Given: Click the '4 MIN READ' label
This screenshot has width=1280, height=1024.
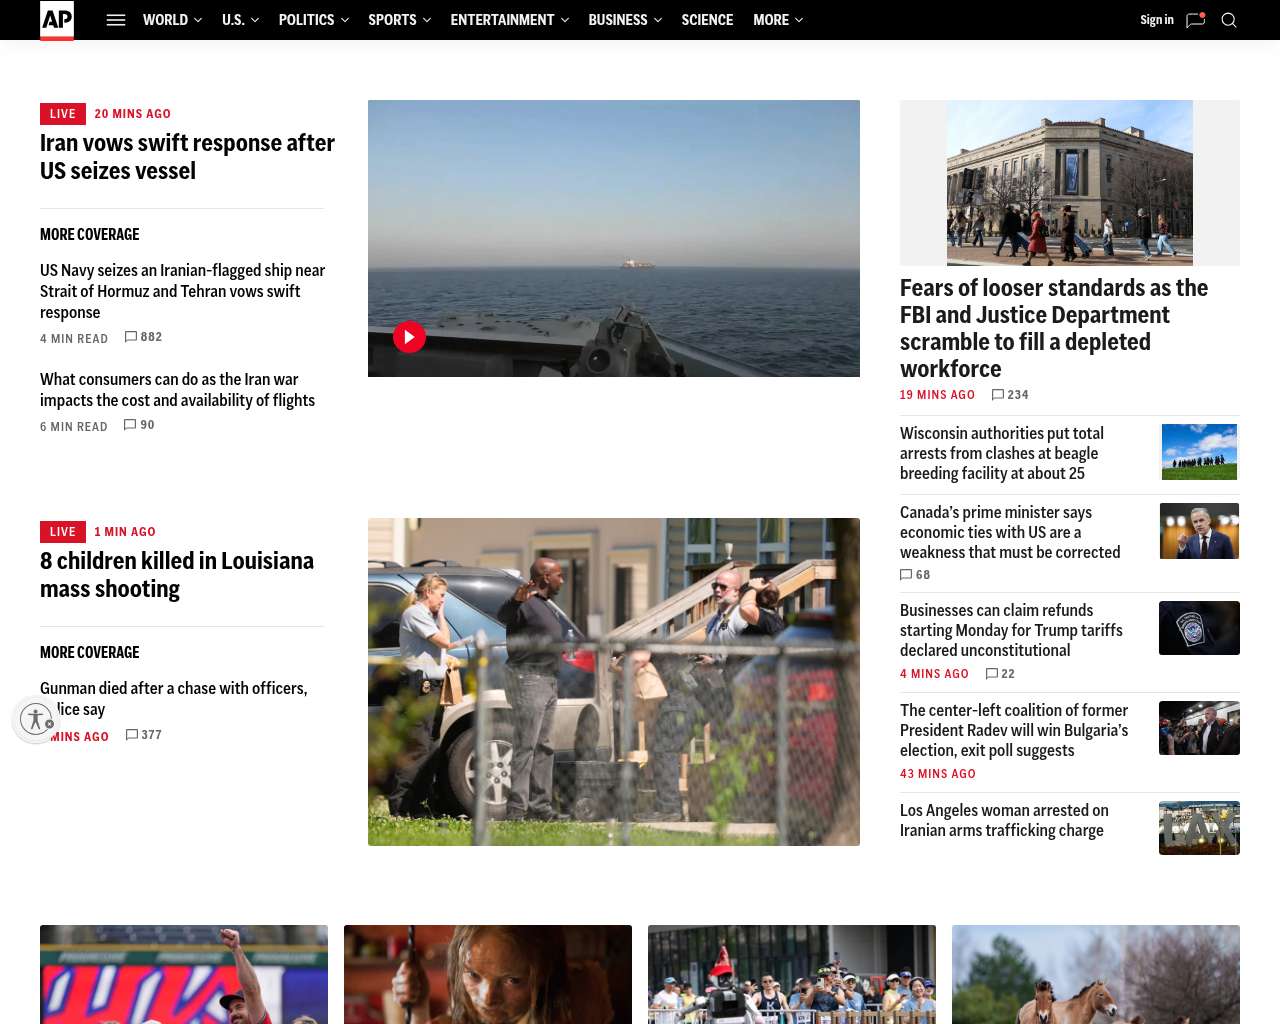Looking at the screenshot, I should (74, 339).
